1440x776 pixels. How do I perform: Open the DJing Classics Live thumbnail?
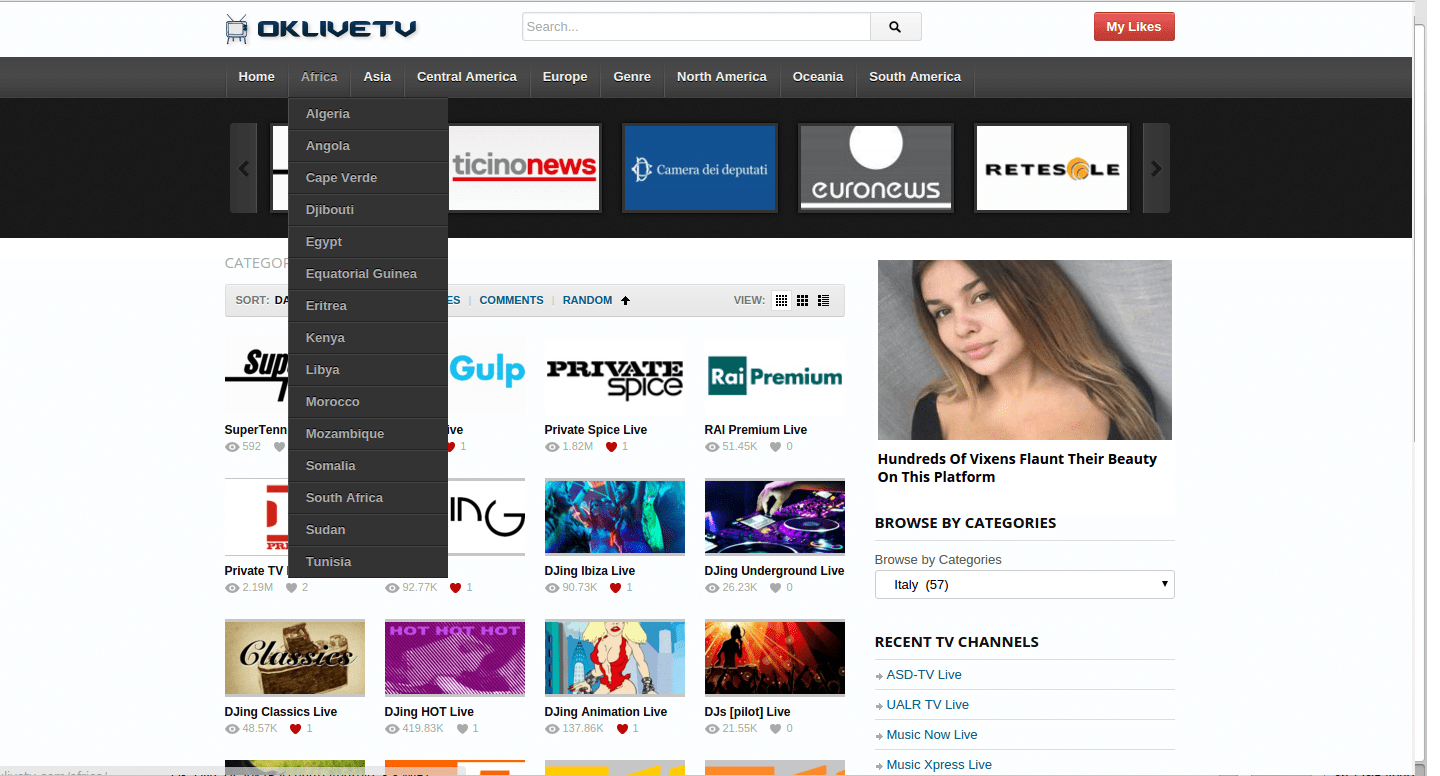click(295, 658)
